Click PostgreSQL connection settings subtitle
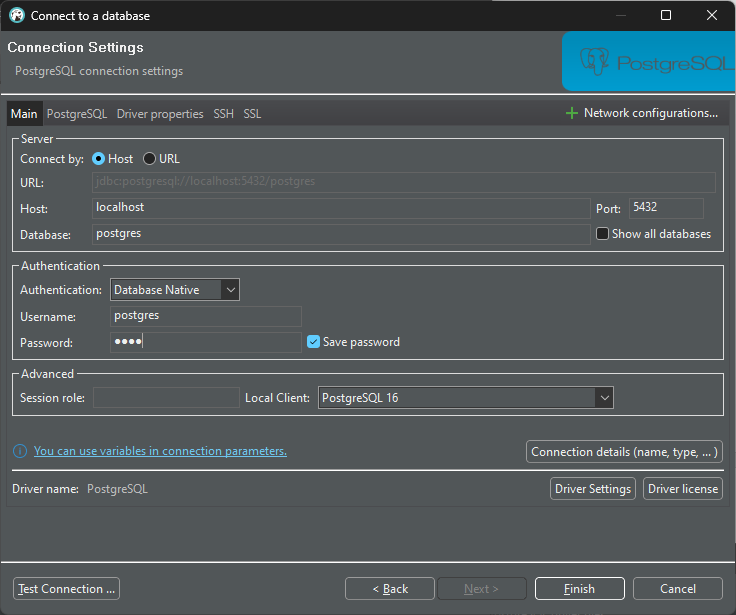Image resolution: width=736 pixels, height=615 pixels. click(99, 71)
